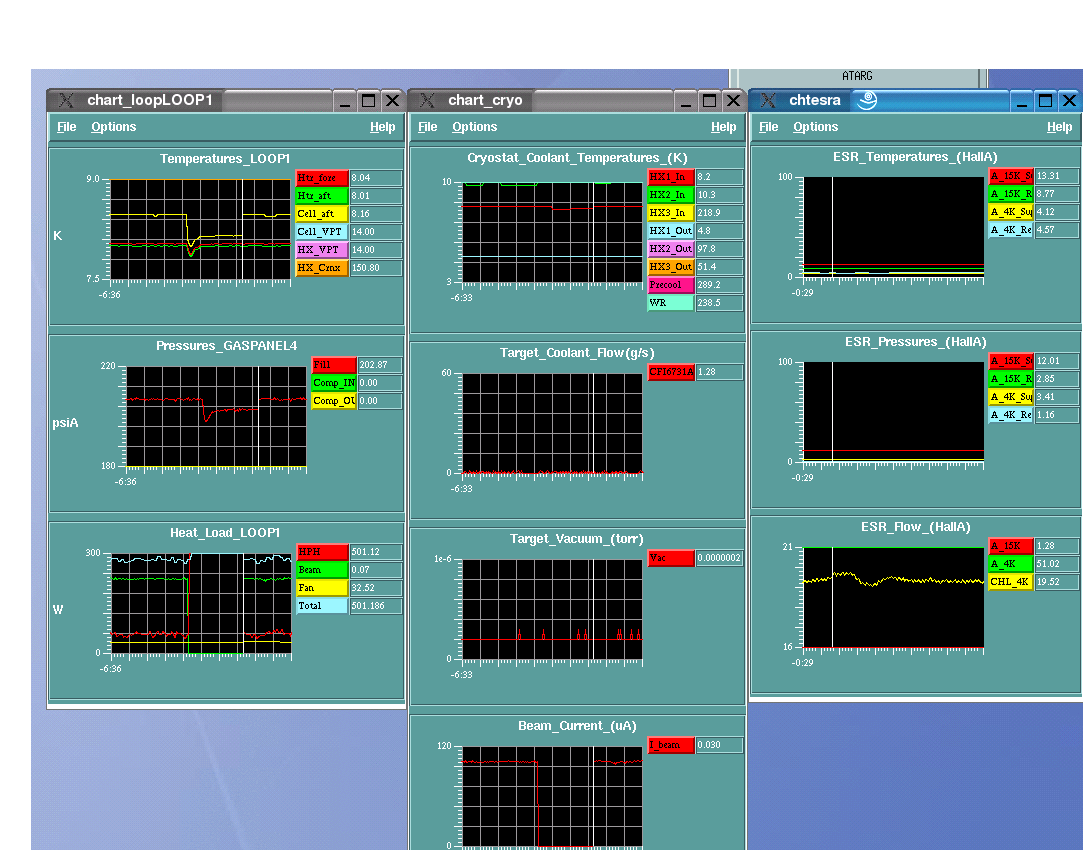Open Help menu in chart_loopLOOP1 window
Viewport: 1083px width, 850px height.
(382, 127)
